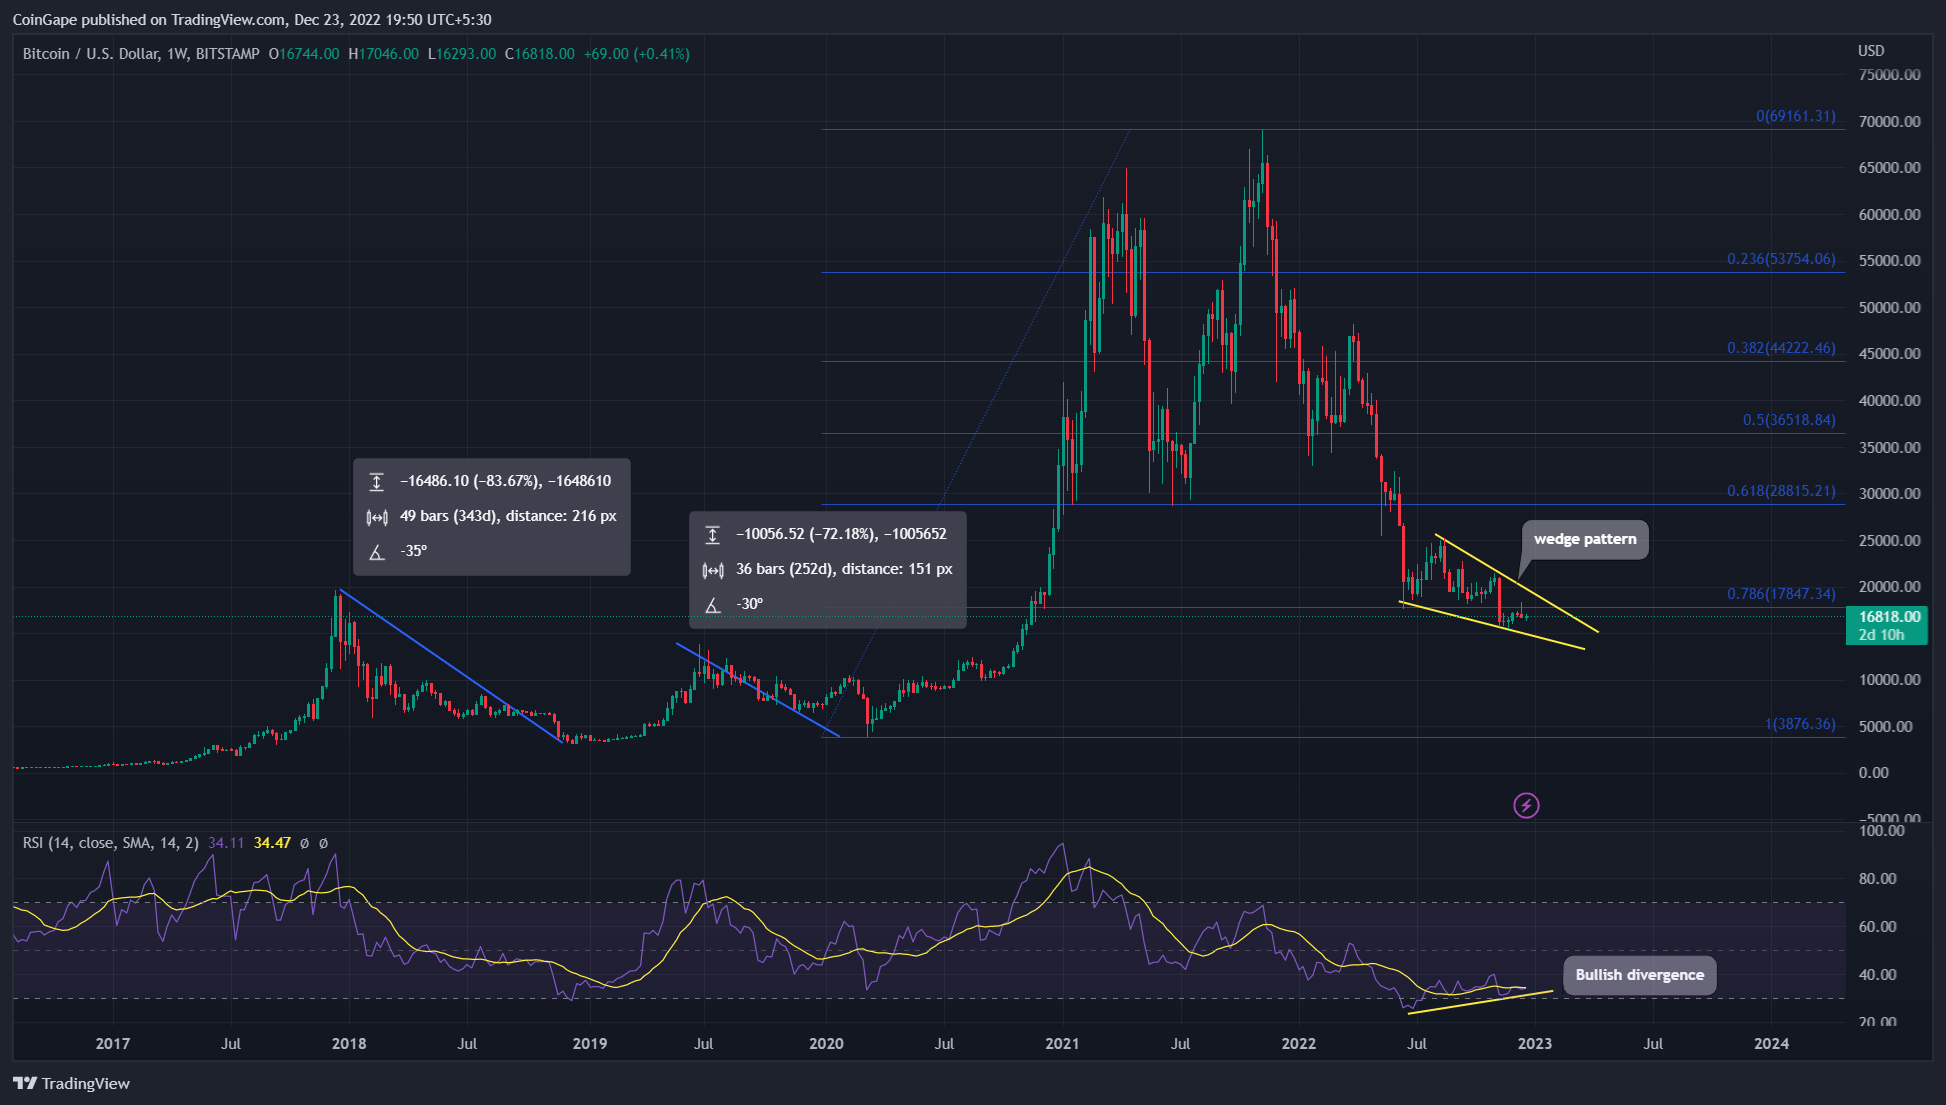Select the 2021 label on time axis
The height and width of the screenshot is (1105, 1946).
click(x=1062, y=1043)
